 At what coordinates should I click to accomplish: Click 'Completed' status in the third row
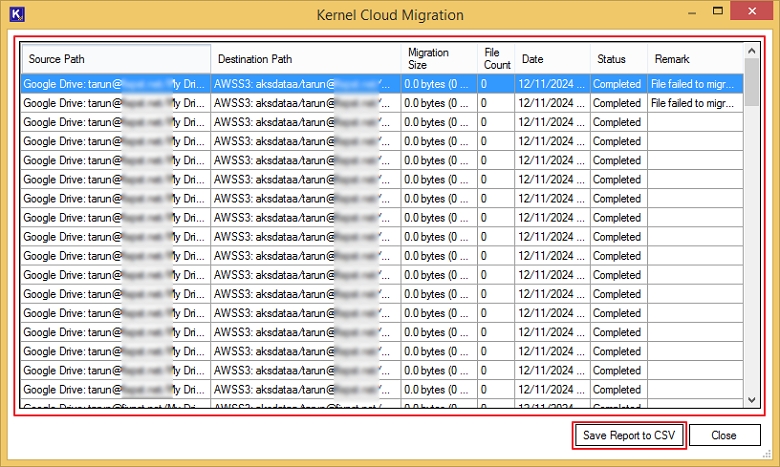[618, 122]
